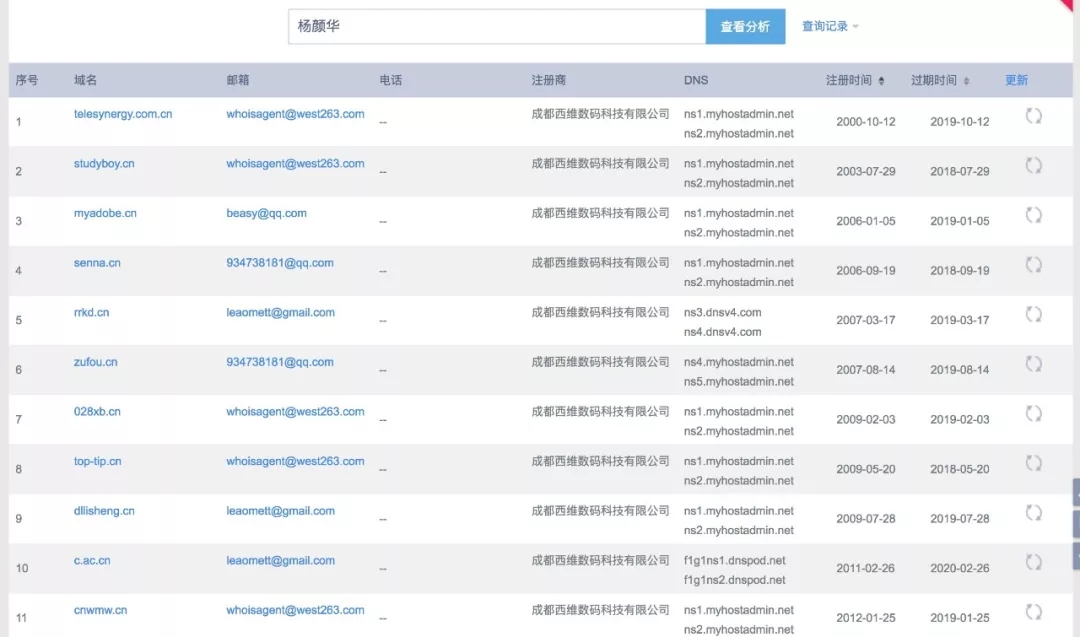Select expiry date 2020-02-26
Viewport: 1080px width, 637px height.
click(x=959, y=567)
